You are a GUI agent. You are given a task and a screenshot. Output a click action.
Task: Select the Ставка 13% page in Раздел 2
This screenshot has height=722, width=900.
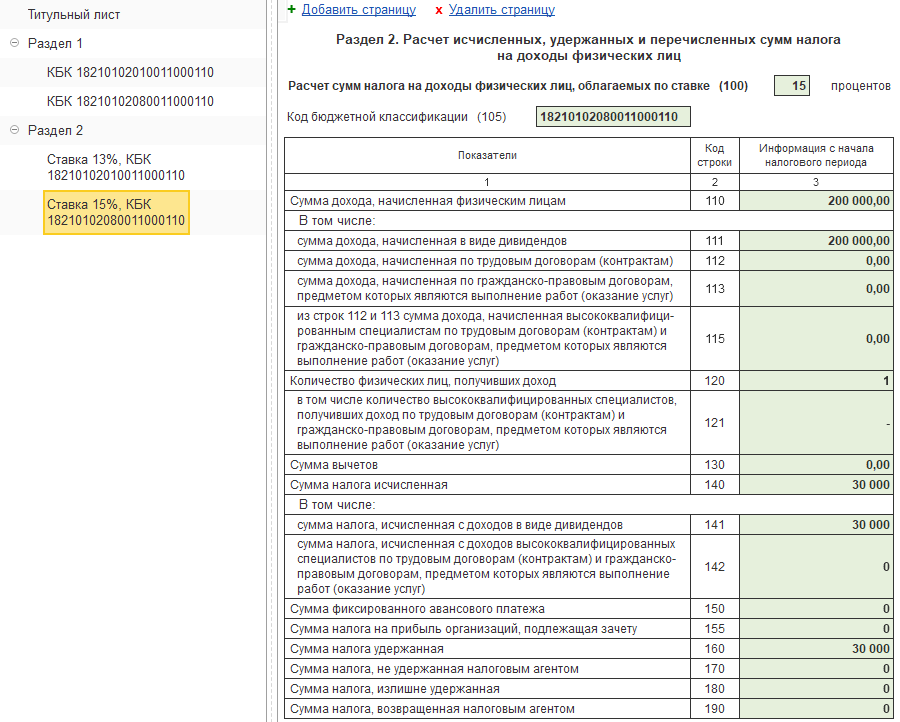pyautogui.click(x=115, y=167)
